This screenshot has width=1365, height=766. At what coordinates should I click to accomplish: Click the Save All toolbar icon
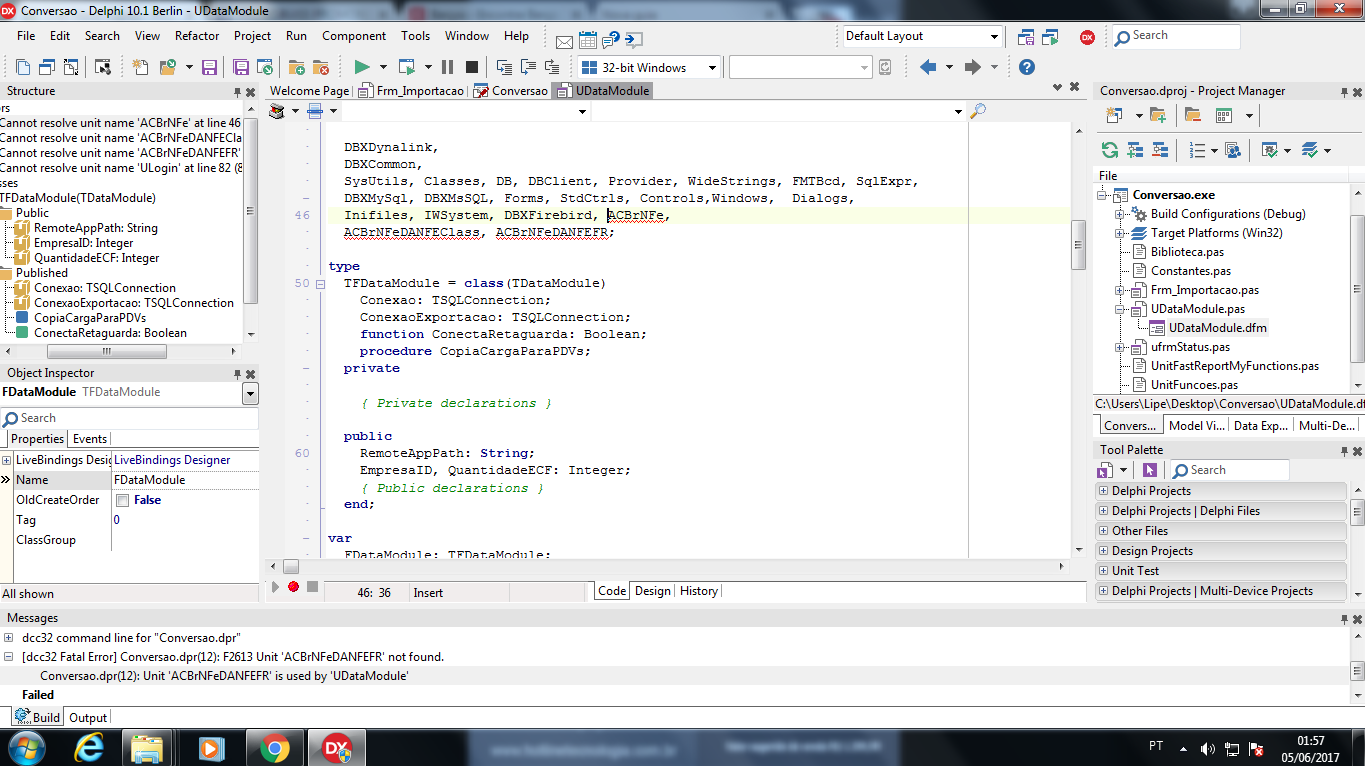click(241, 67)
